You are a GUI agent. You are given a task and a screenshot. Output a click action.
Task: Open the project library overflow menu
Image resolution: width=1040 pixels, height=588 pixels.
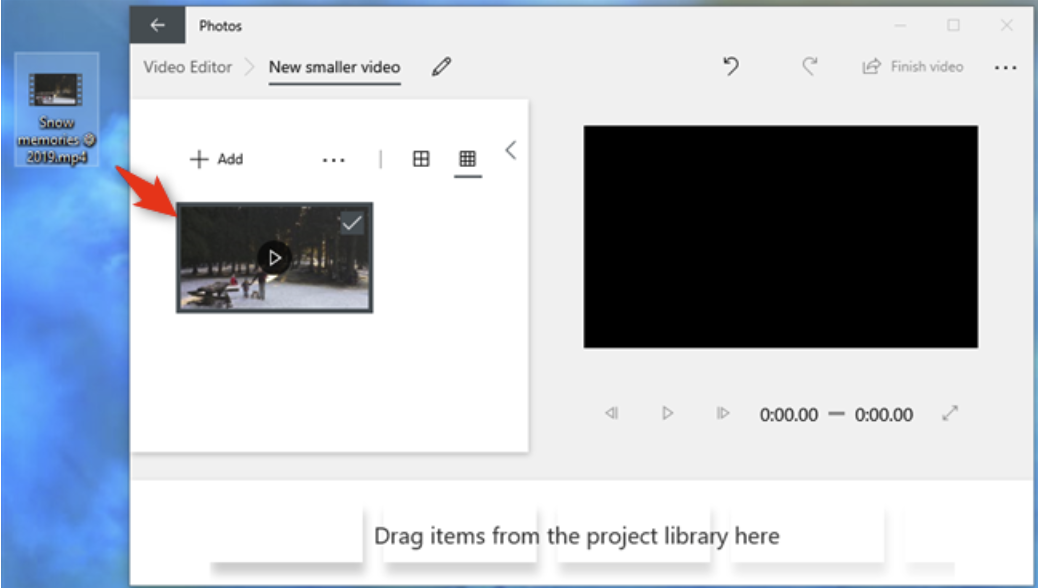click(335, 160)
